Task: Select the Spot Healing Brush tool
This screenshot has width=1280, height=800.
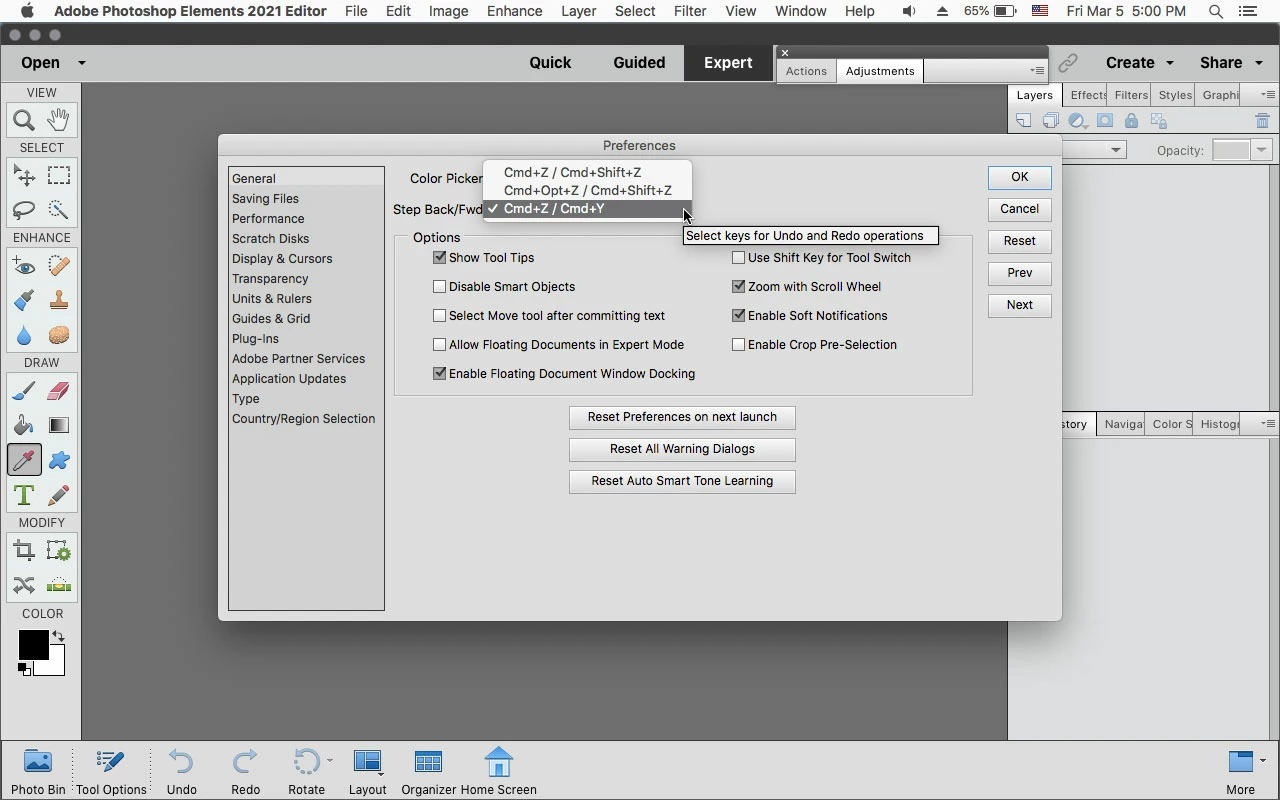Action: click(x=59, y=266)
